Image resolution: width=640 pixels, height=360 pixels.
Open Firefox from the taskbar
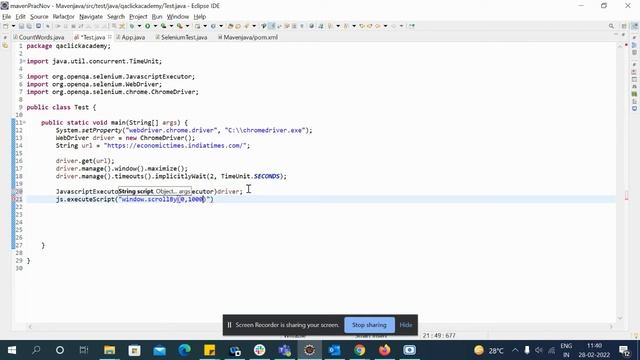click(384, 350)
